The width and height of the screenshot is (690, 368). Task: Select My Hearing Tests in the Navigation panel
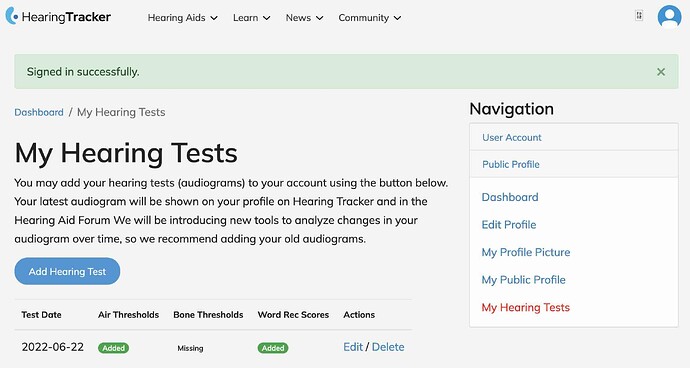[526, 307]
